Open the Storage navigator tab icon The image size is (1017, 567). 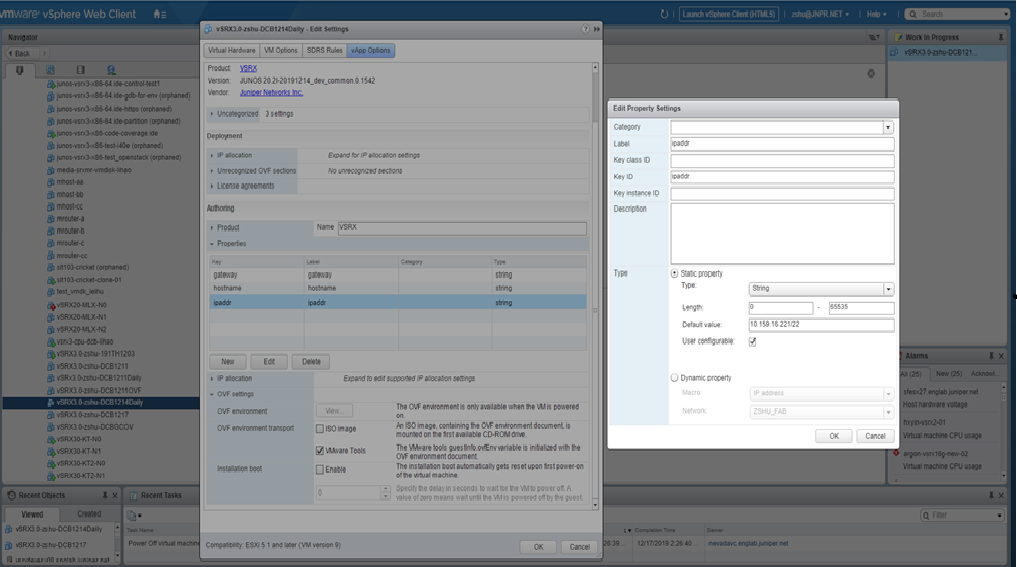[80, 70]
